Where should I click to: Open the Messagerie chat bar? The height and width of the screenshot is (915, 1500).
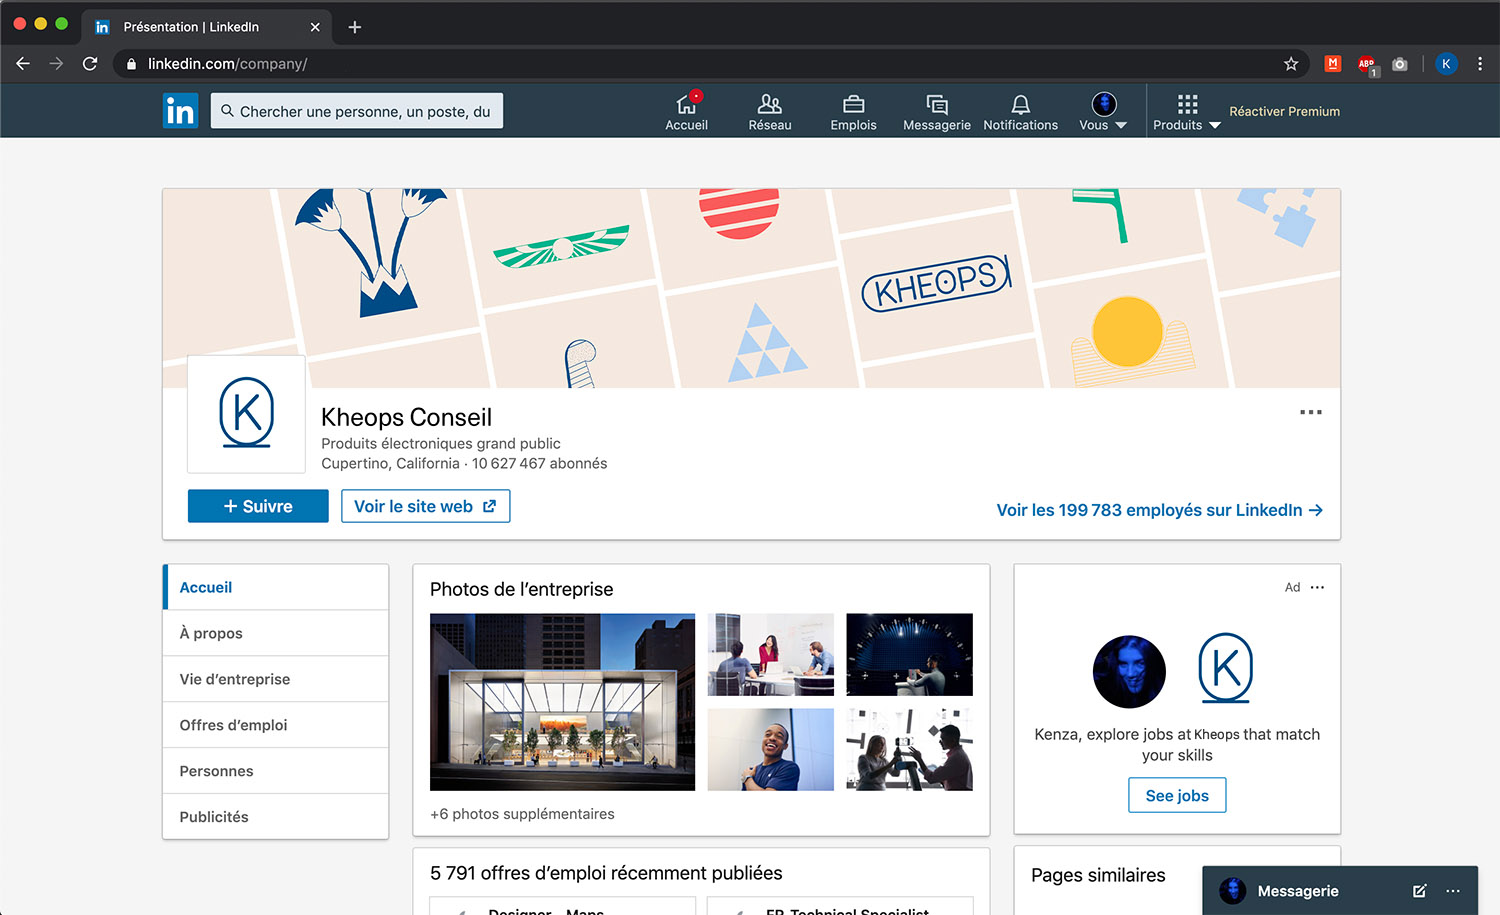pyautogui.click(x=1340, y=890)
